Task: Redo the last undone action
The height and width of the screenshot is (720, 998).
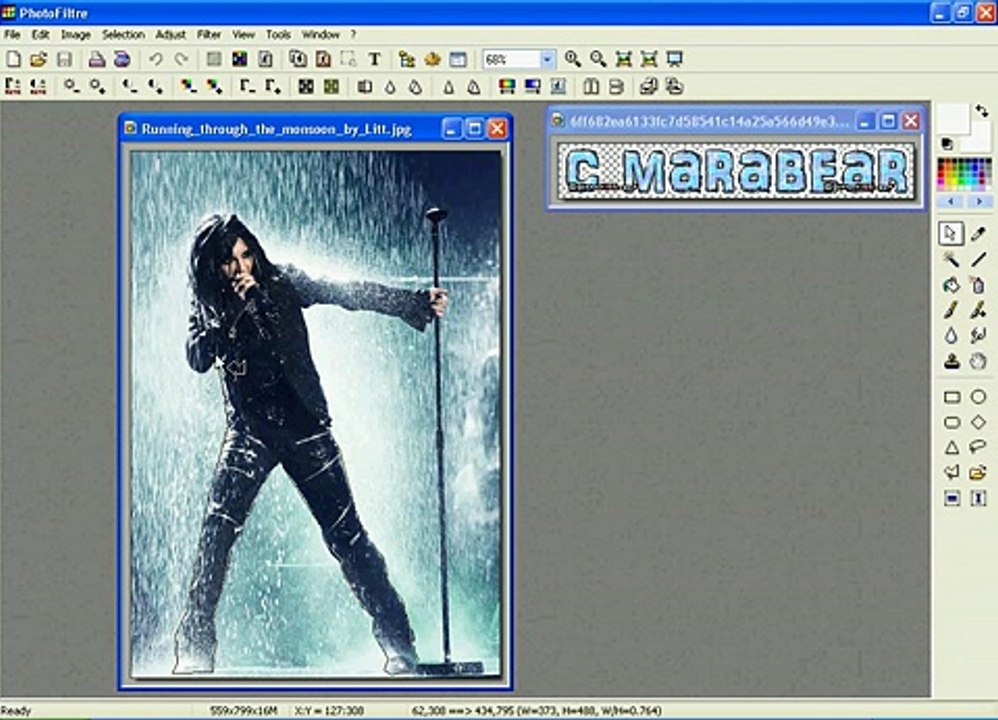Action: (181, 59)
